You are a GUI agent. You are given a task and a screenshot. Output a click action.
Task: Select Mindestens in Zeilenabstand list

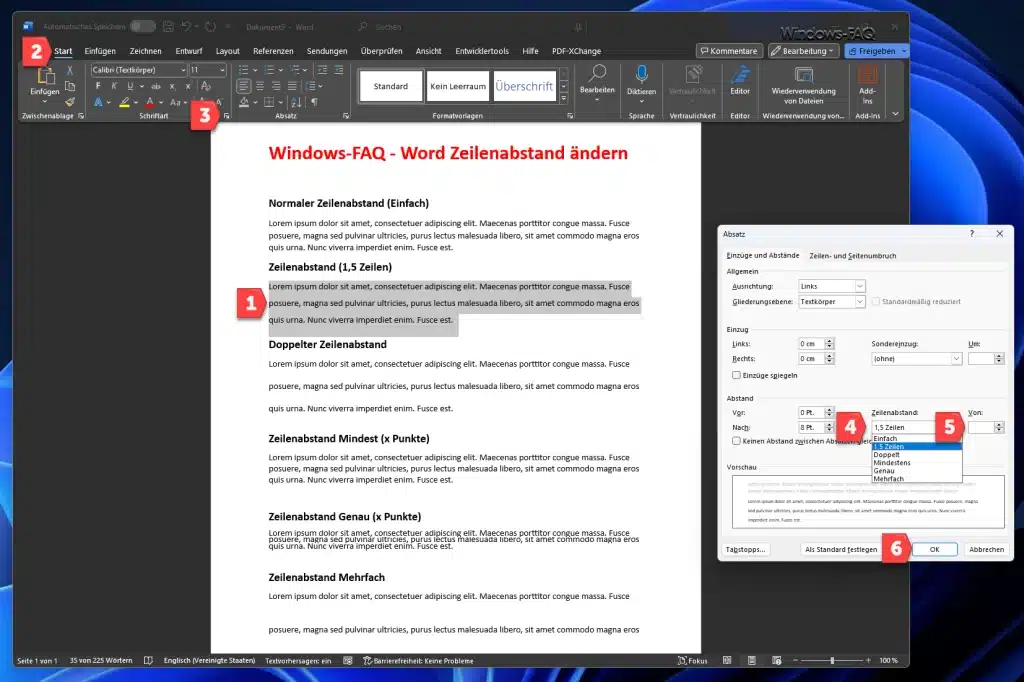[x=917, y=463]
